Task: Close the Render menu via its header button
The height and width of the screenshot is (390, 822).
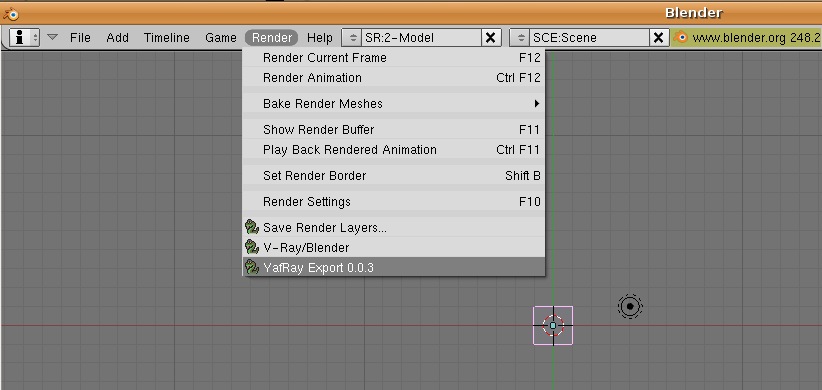Action: (x=272, y=38)
